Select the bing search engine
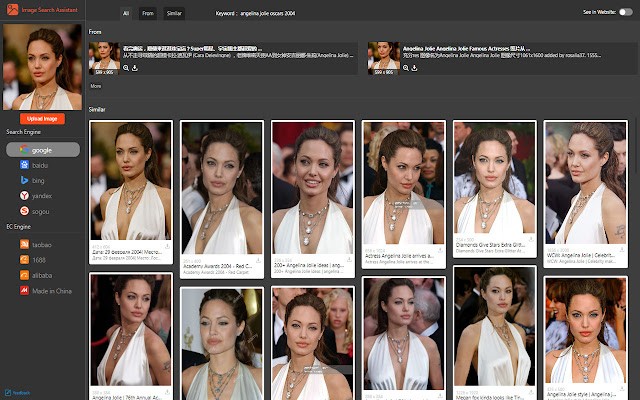The image size is (640, 400). 43,180
